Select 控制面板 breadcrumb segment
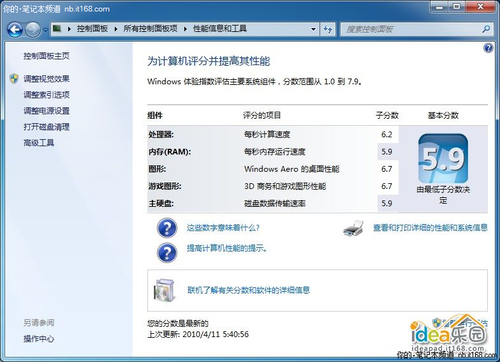The width and height of the screenshot is (500, 362). tap(92, 29)
